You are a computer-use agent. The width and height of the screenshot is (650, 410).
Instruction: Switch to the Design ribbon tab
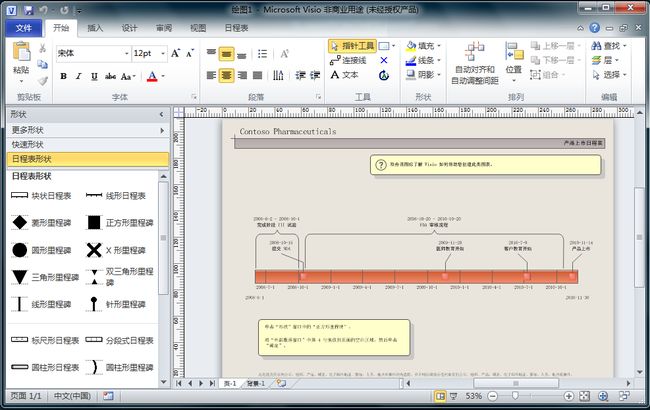click(x=129, y=28)
